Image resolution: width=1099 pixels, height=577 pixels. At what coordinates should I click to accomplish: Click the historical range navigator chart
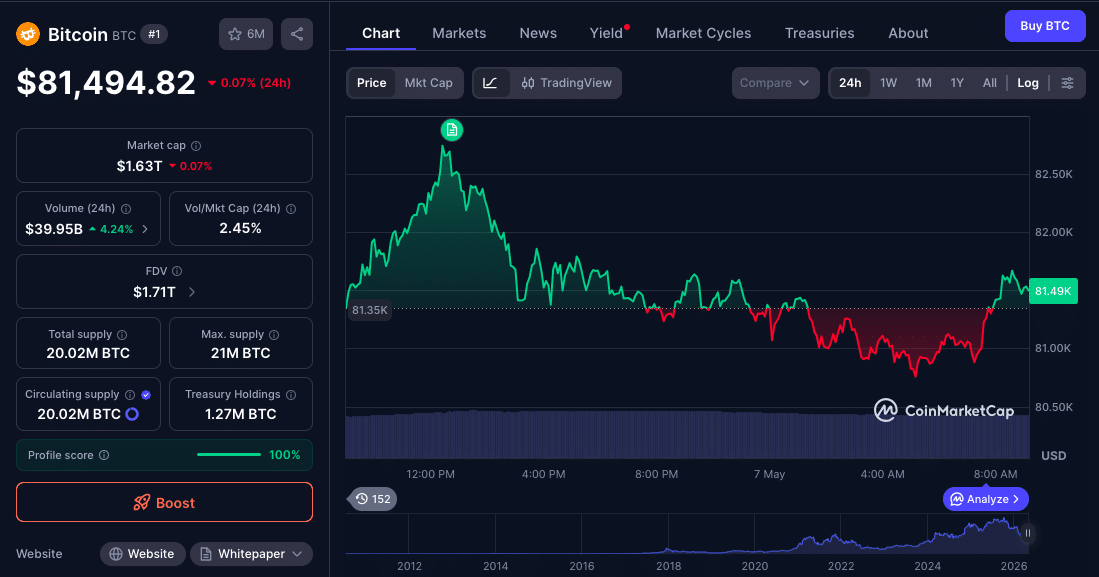[687, 534]
